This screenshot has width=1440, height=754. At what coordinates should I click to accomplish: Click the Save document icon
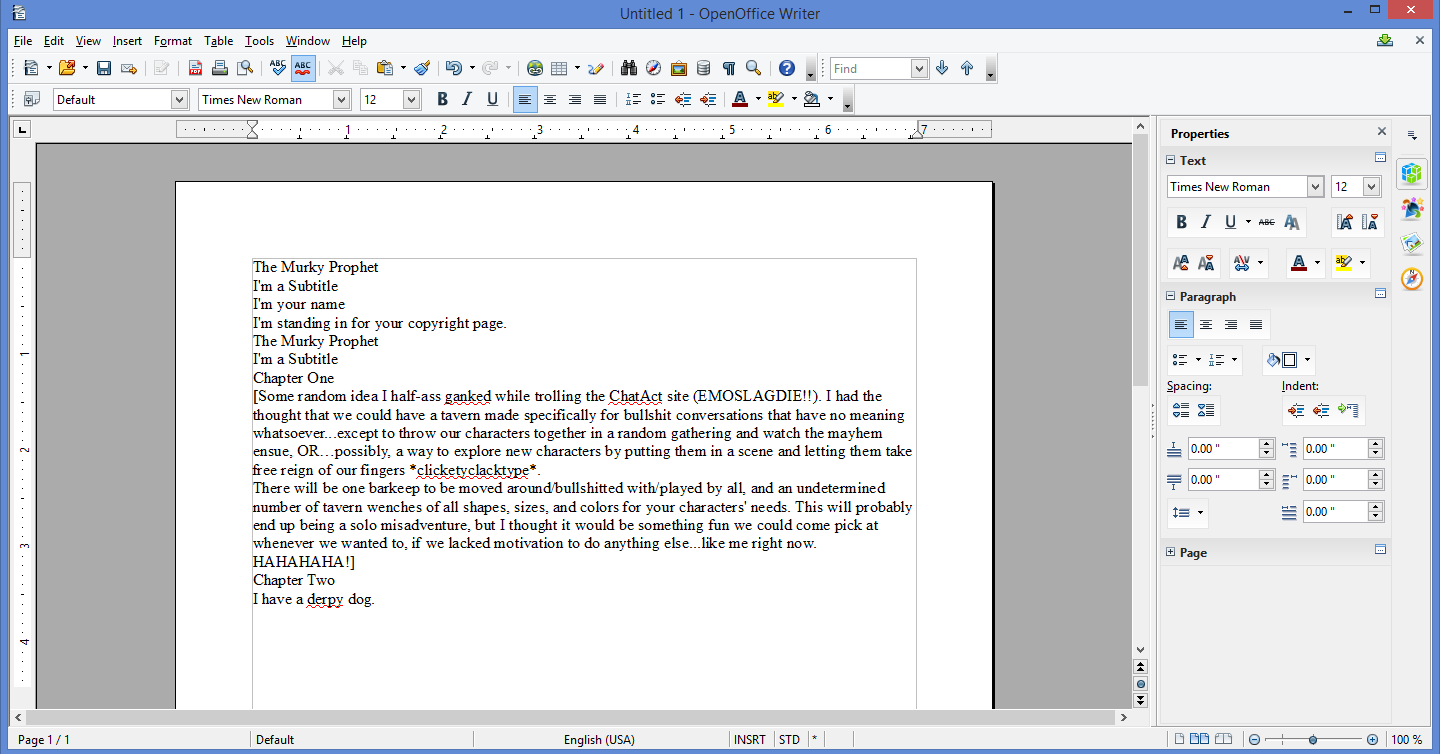click(103, 68)
